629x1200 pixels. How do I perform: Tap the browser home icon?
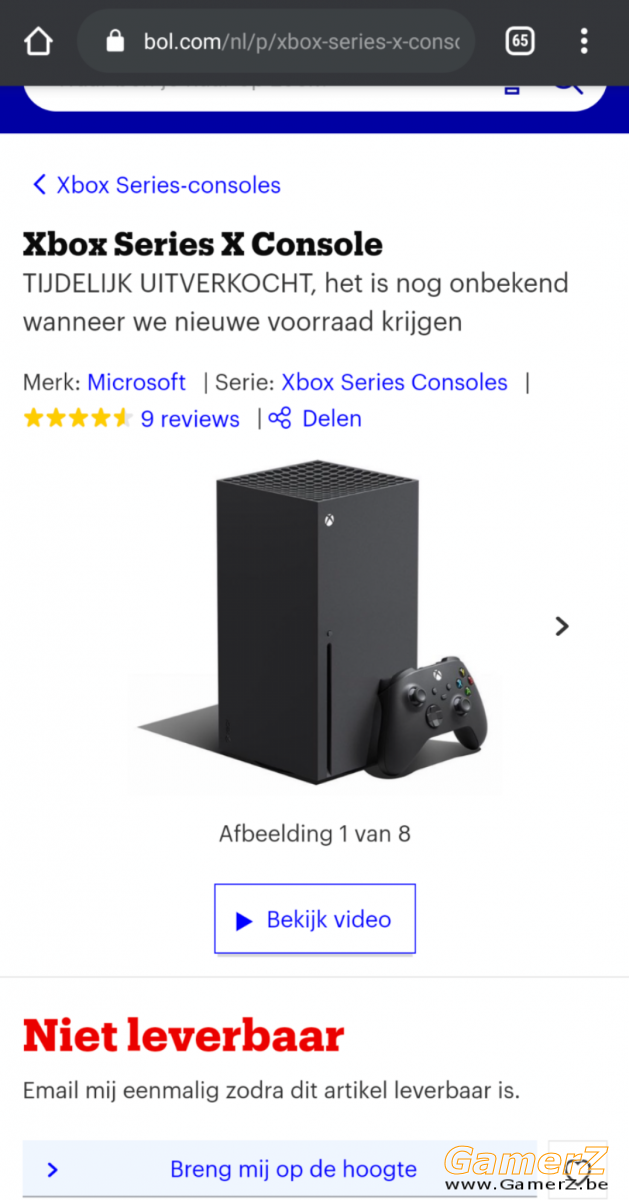(38, 41)
